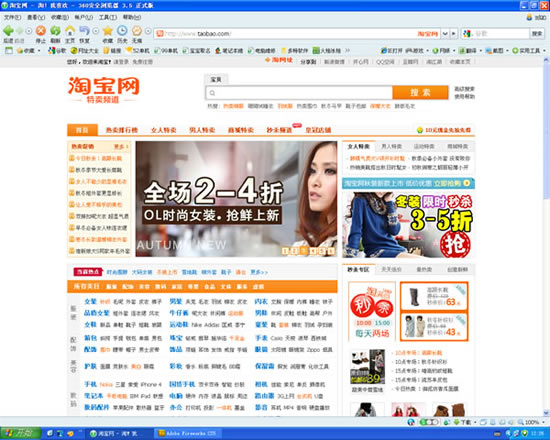The width and height of the screenshot is (550, 440).
Task: Click the screenshot (截图) tool icon
Action: pos(489,51)
